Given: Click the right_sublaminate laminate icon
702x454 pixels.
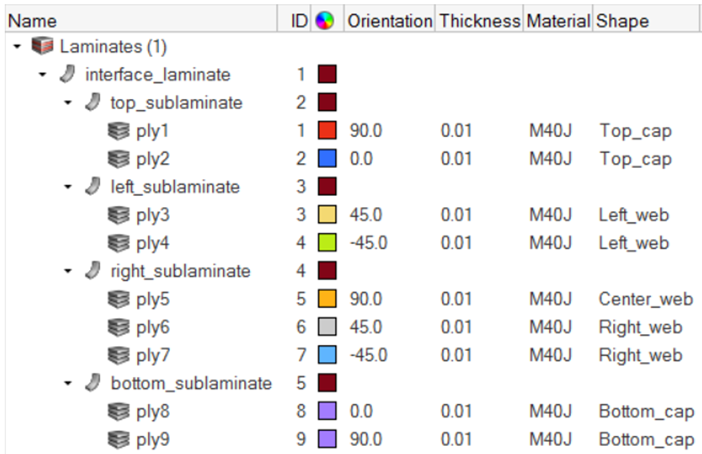Looking at the screenshot, I should pos(93,271).
